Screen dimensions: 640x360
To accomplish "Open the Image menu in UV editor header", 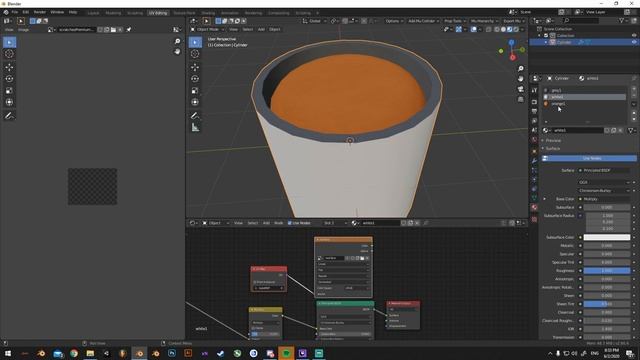I will pyautogui.click(x=23, y=29).
